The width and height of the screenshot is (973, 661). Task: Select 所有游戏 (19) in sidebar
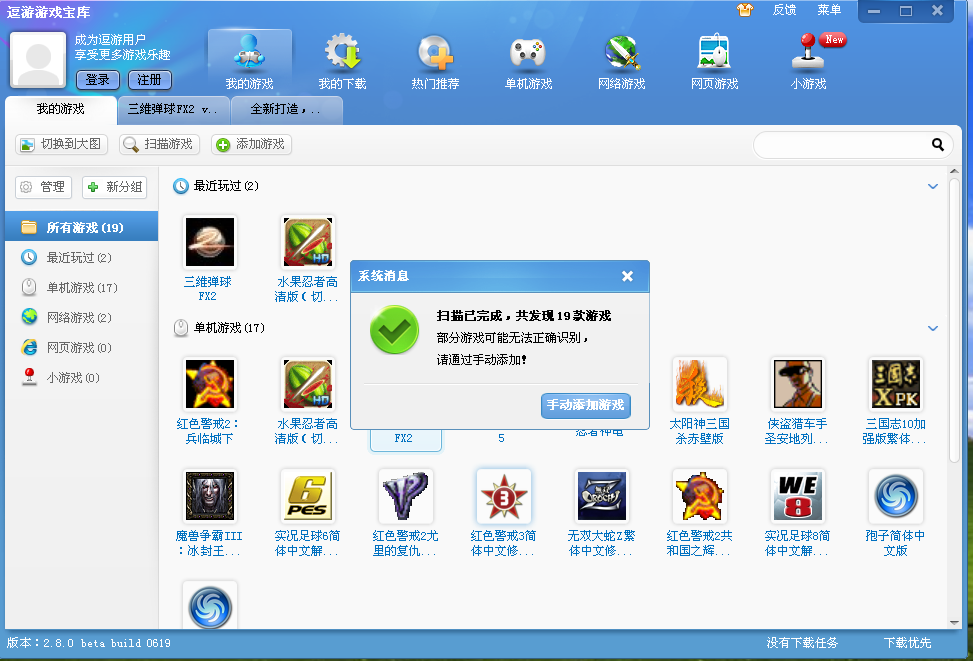point(81,228)
